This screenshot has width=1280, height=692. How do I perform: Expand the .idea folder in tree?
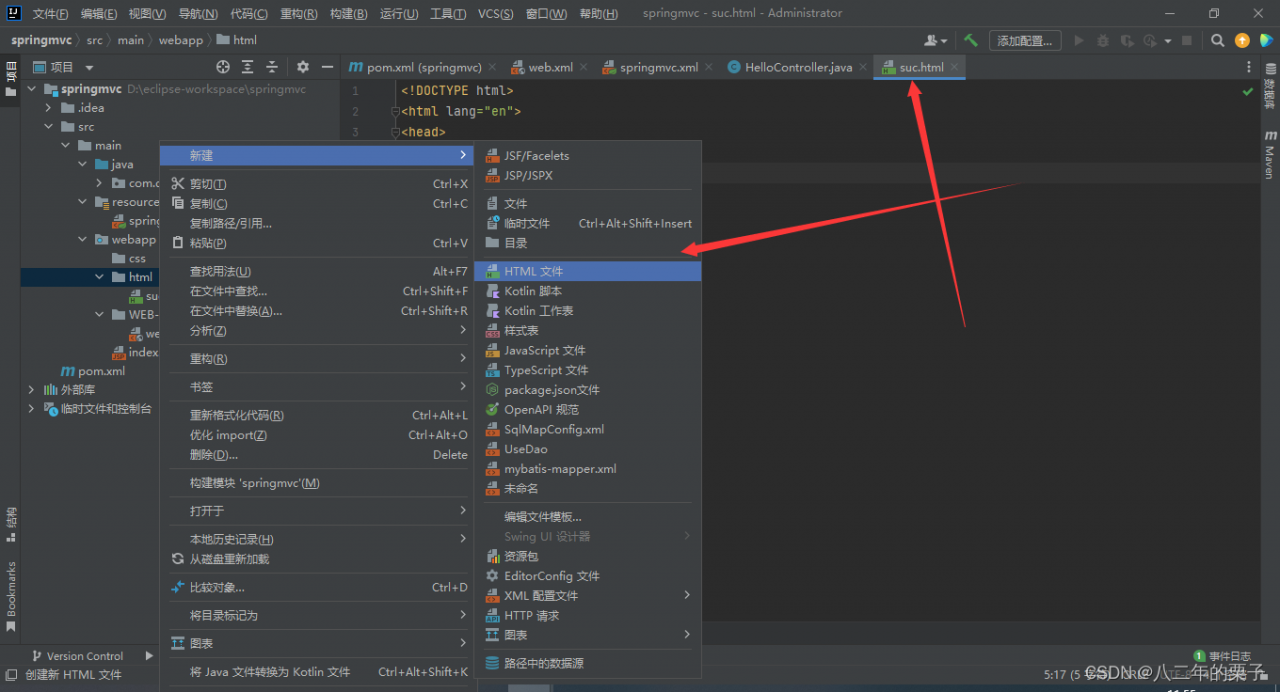coord(48,108)
